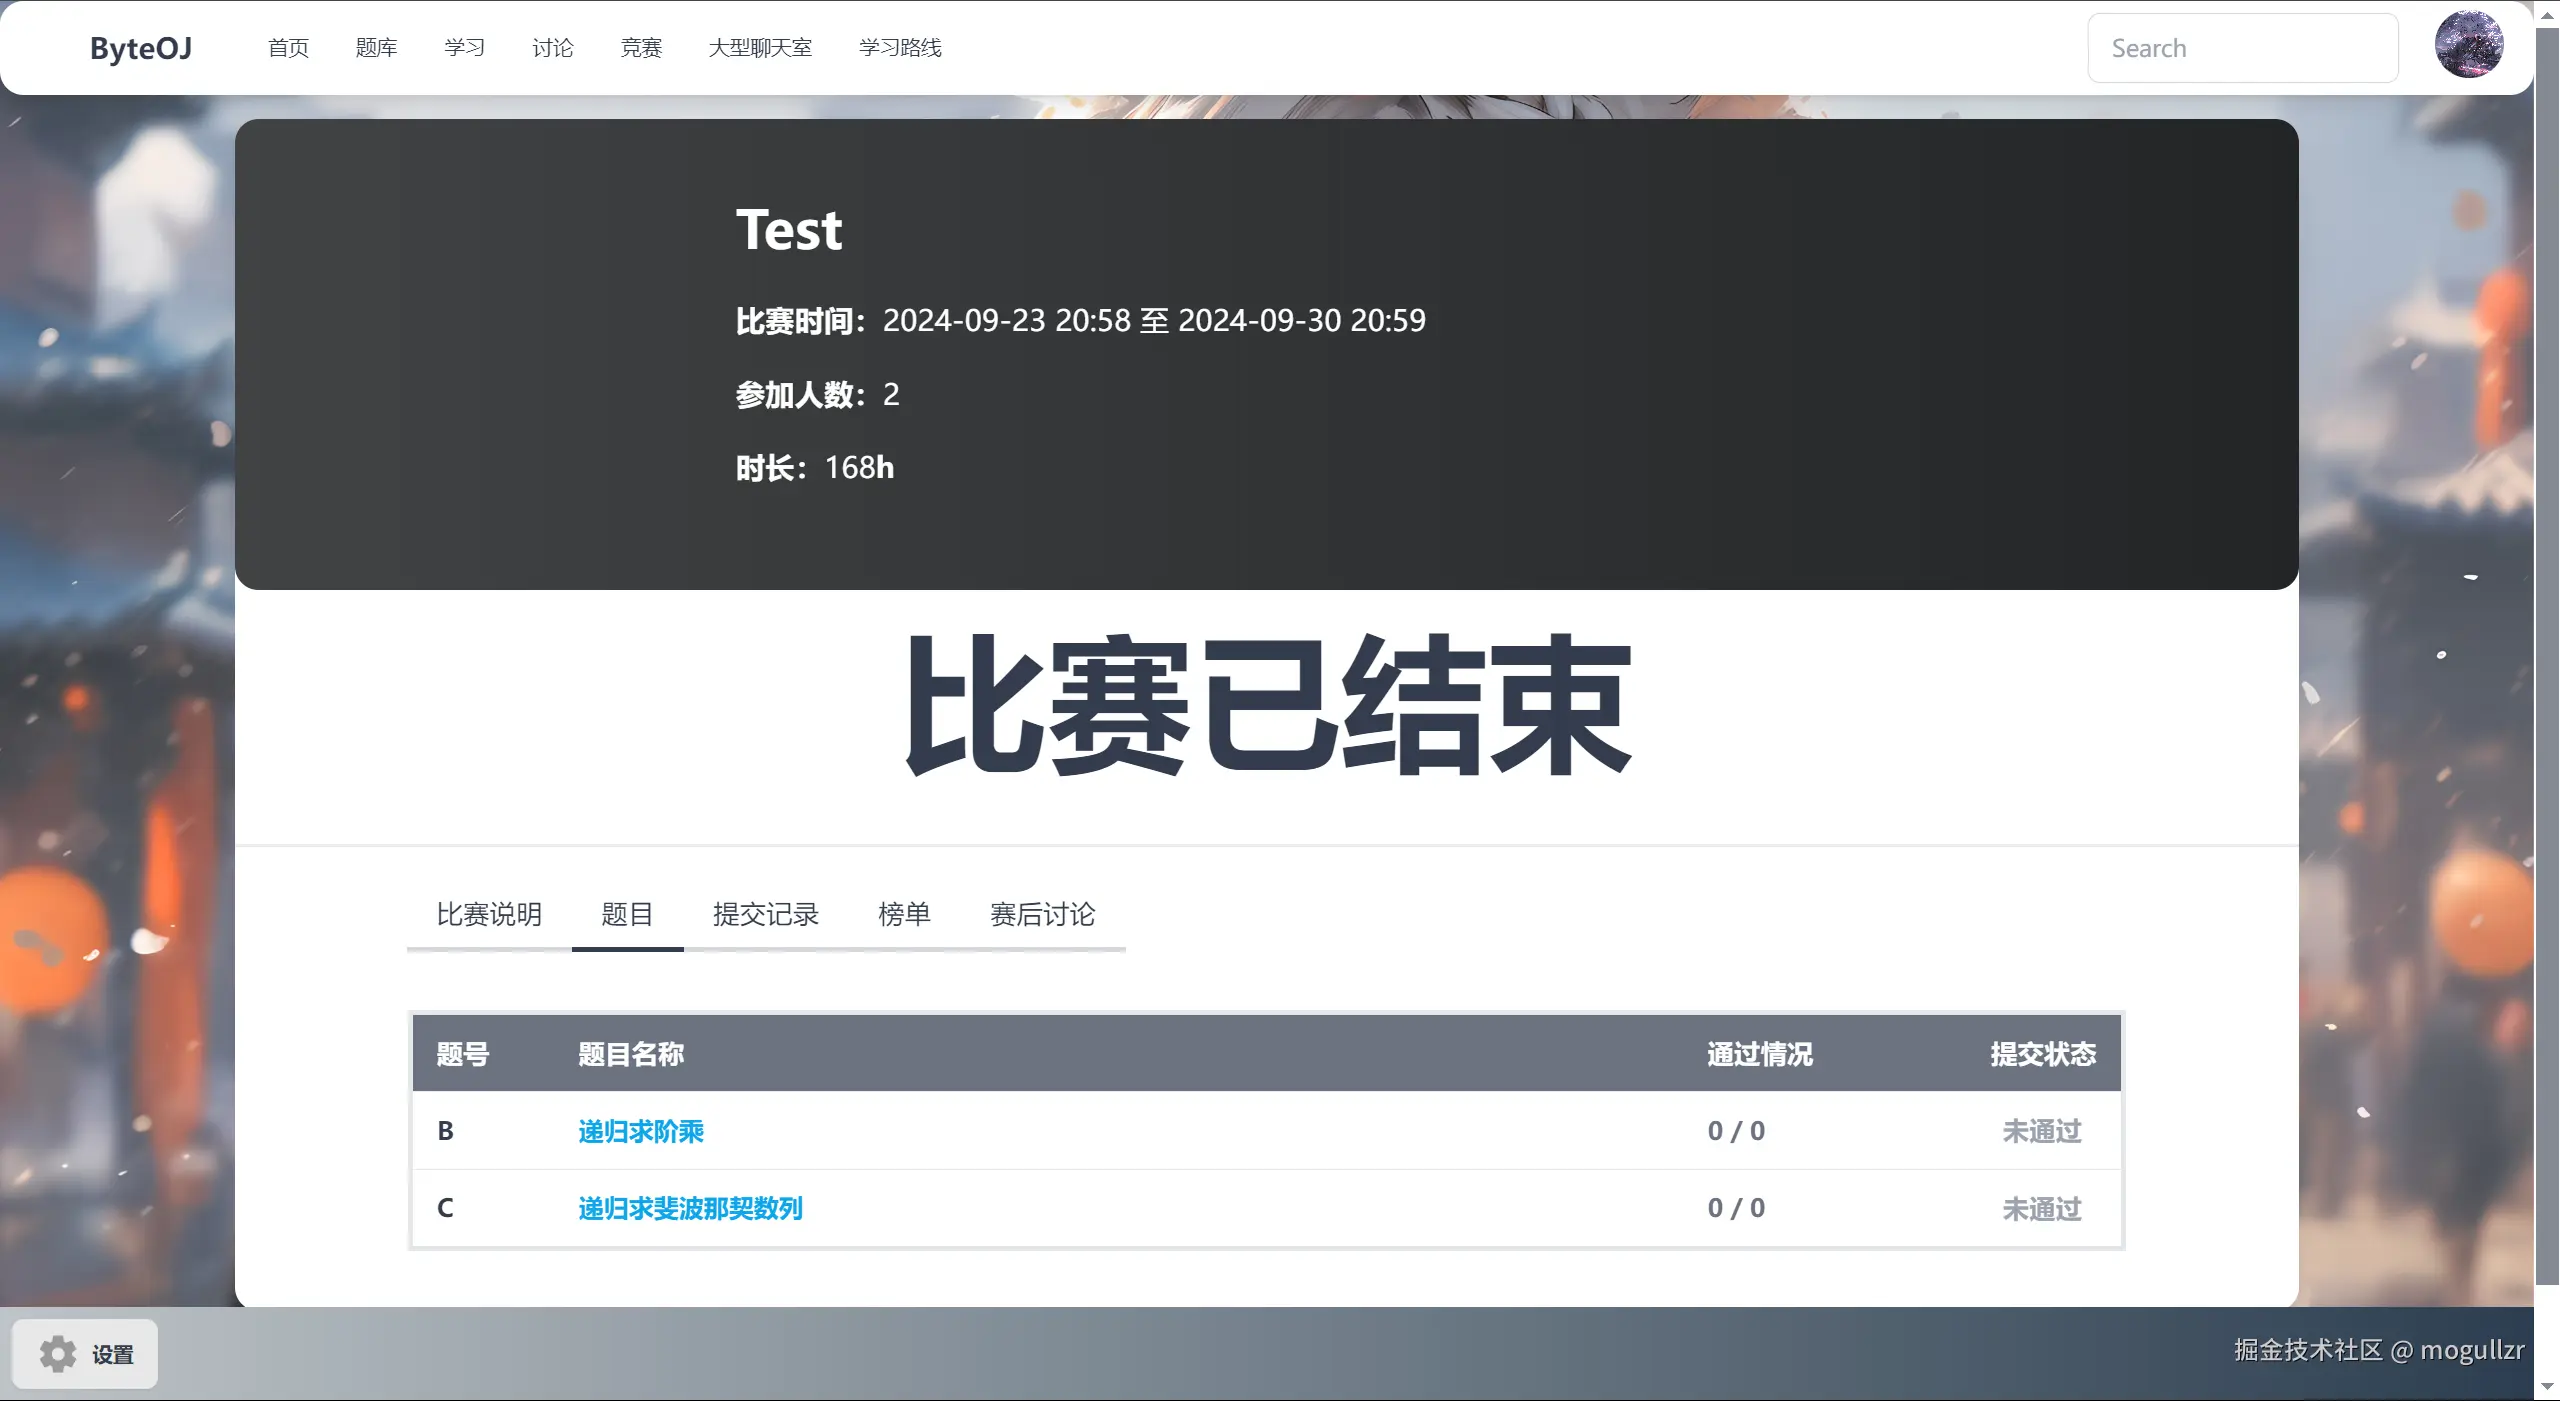This screenshot has width=2560, height=1401.
Task: Click inside the Search input field
Action: [2242, 47]
